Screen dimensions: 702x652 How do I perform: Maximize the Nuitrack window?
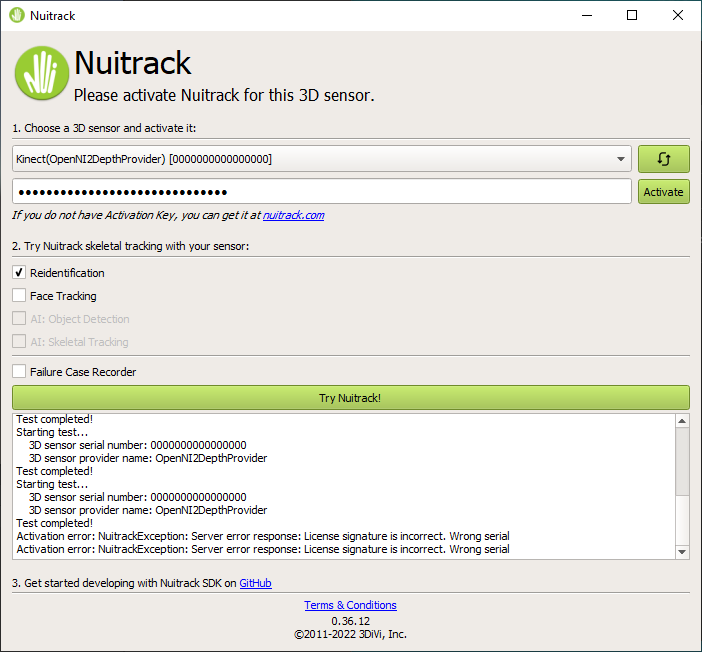632,15
